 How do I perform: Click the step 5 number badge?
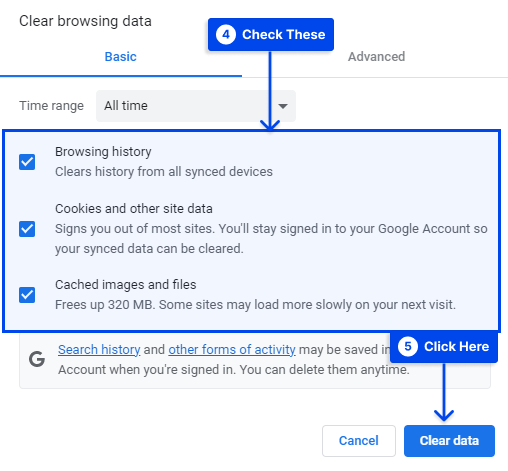tap(408, 347)
